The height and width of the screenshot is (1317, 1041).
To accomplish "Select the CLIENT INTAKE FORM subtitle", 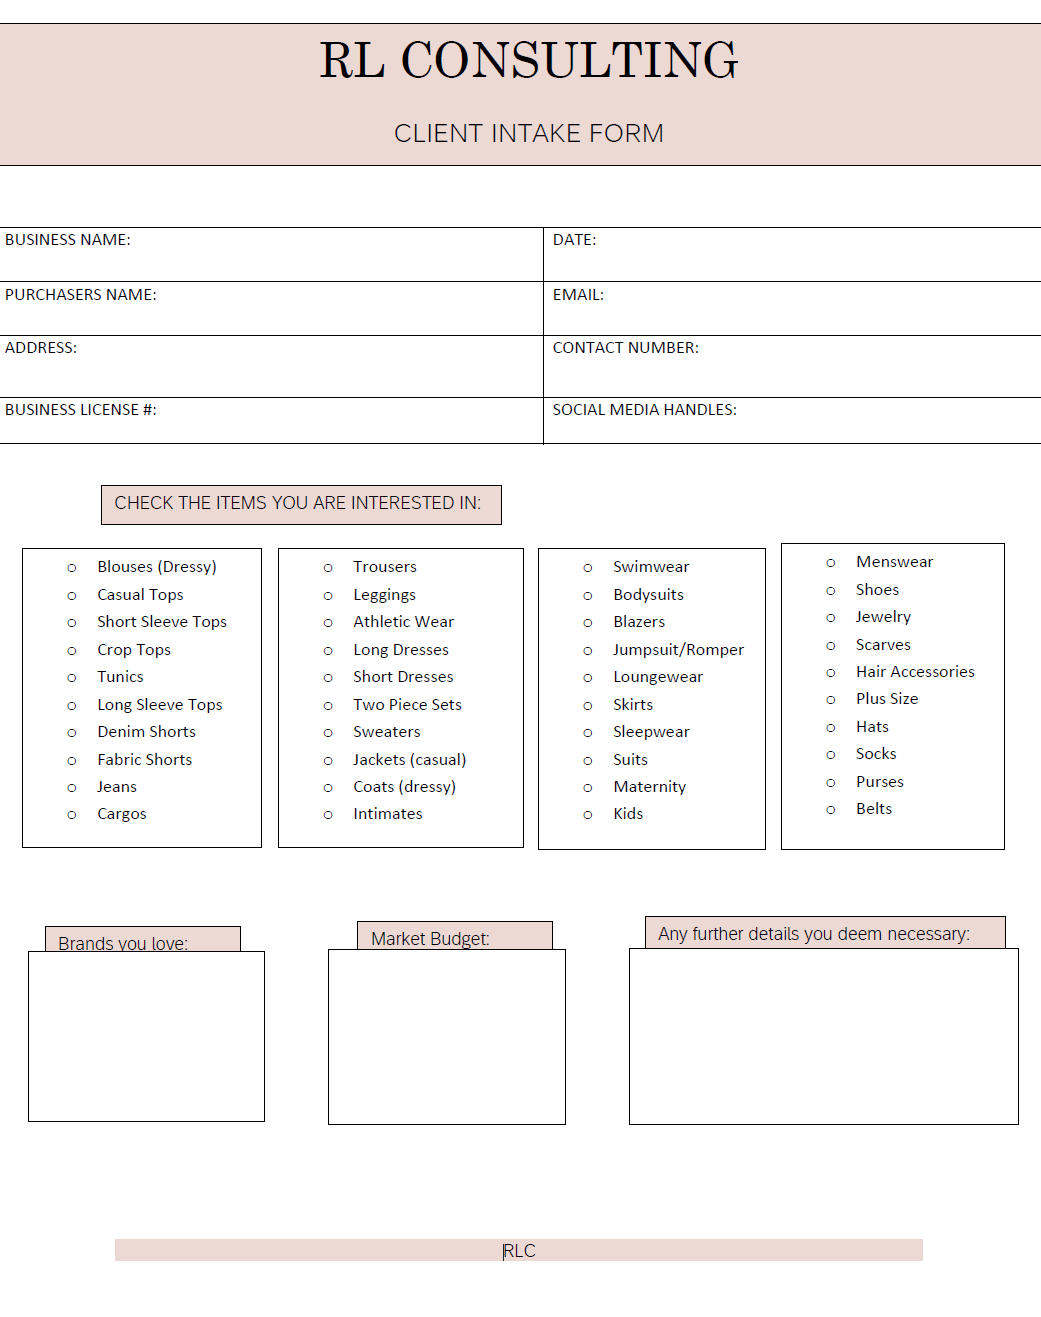I will click(x=529, y=133).
